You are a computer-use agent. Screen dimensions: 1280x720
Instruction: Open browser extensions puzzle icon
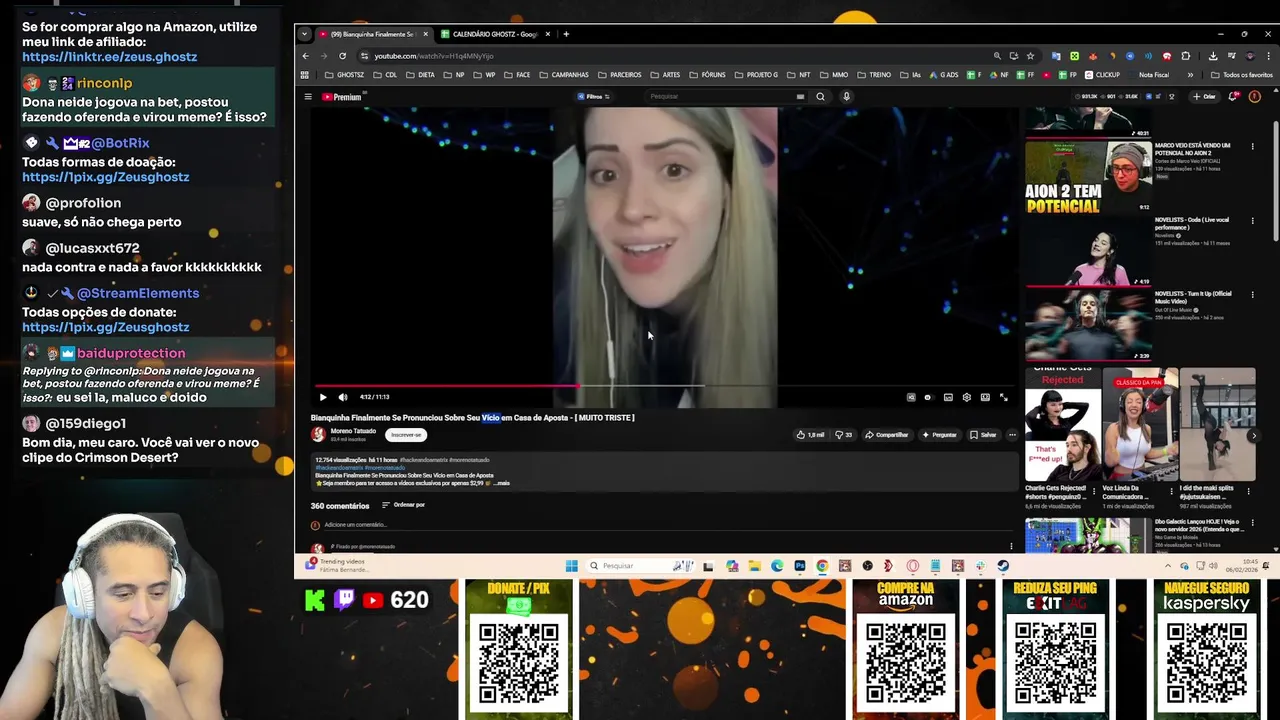click(x=1186, y=56)
